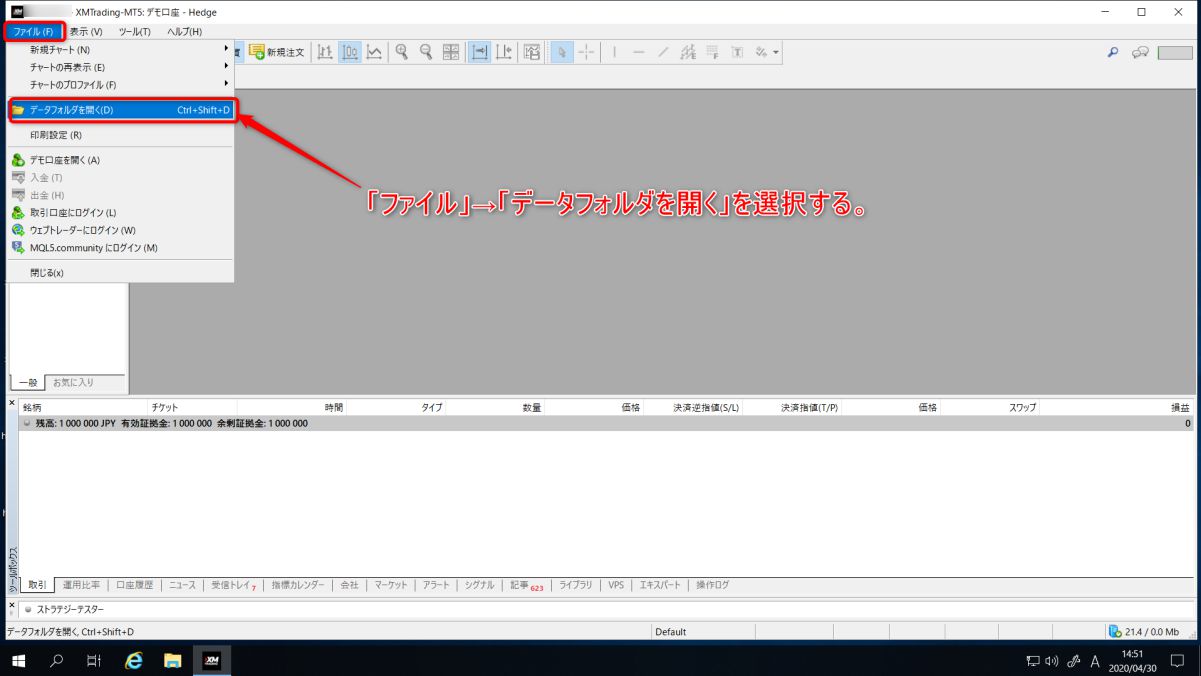
Task: Sort trades by the 損益 column header
Action: pos(1181,408)
